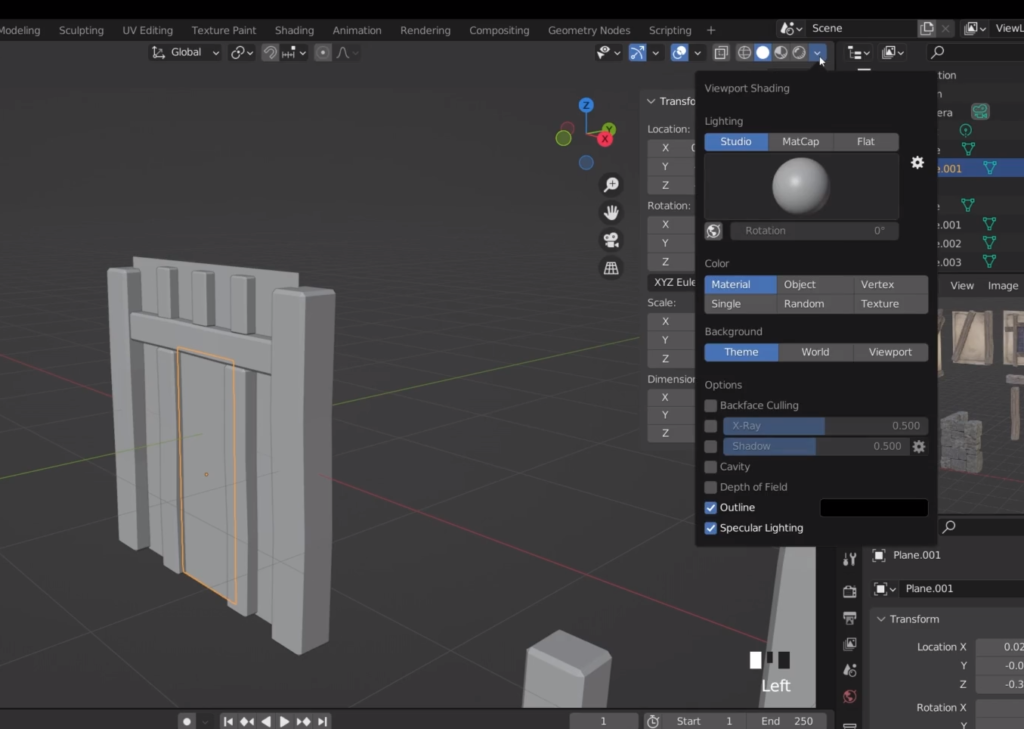Select Material Preview shading mode

coord(780,53)
